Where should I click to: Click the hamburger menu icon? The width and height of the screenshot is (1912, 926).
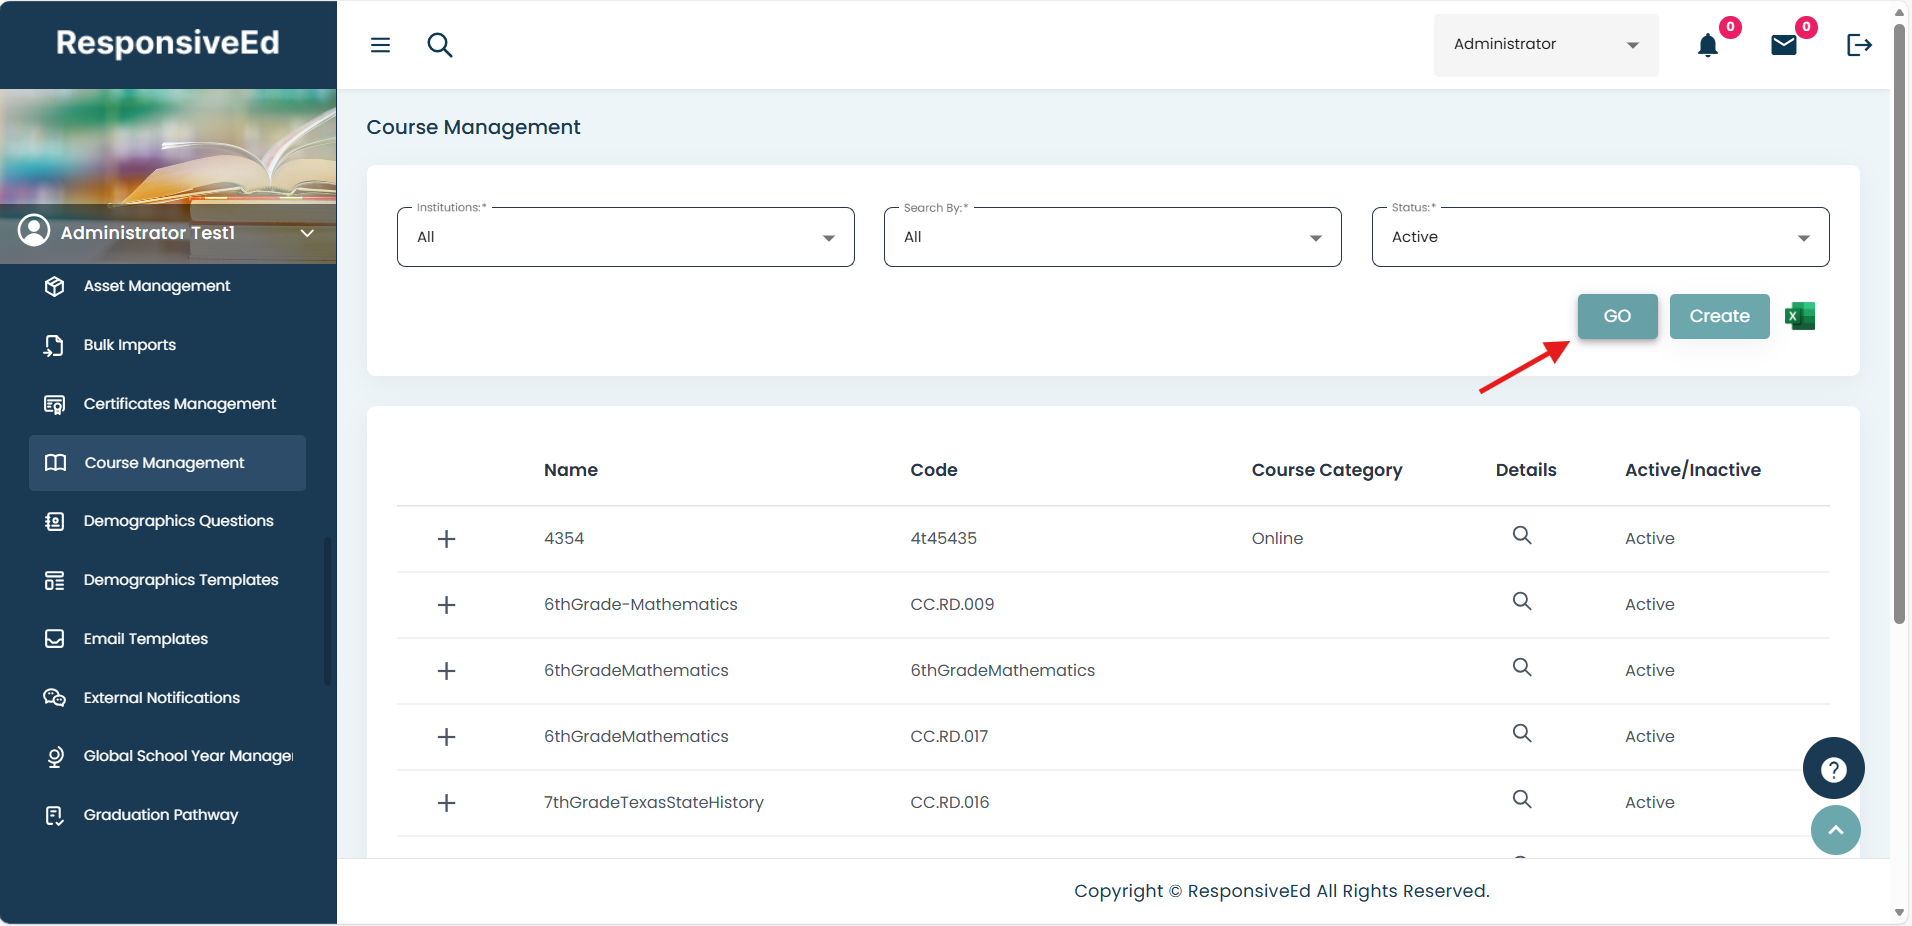pos(380,45)
